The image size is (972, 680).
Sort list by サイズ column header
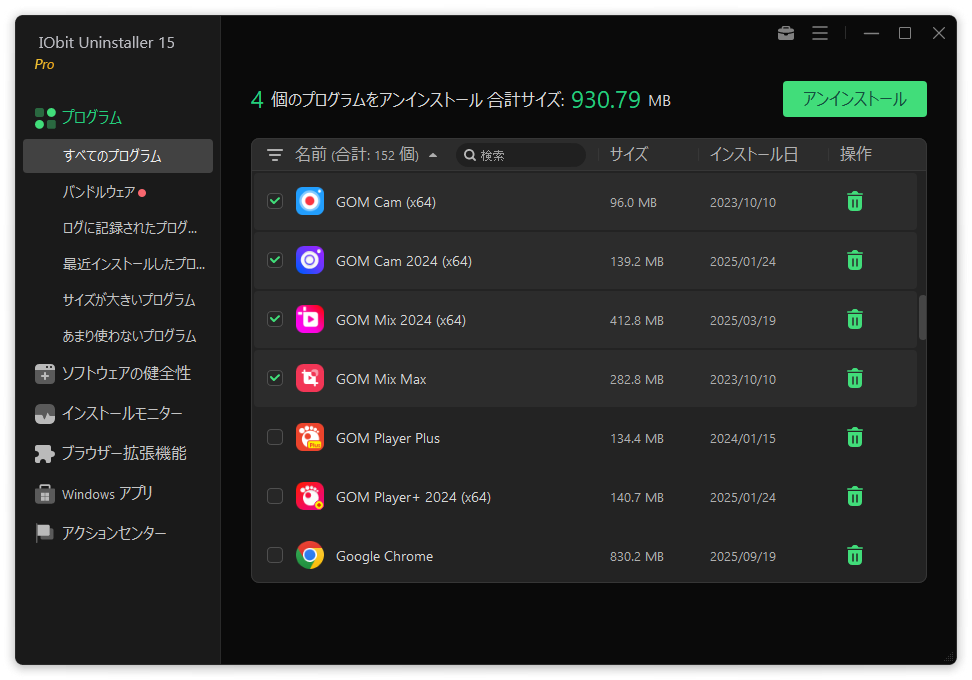tap(629, 154)
